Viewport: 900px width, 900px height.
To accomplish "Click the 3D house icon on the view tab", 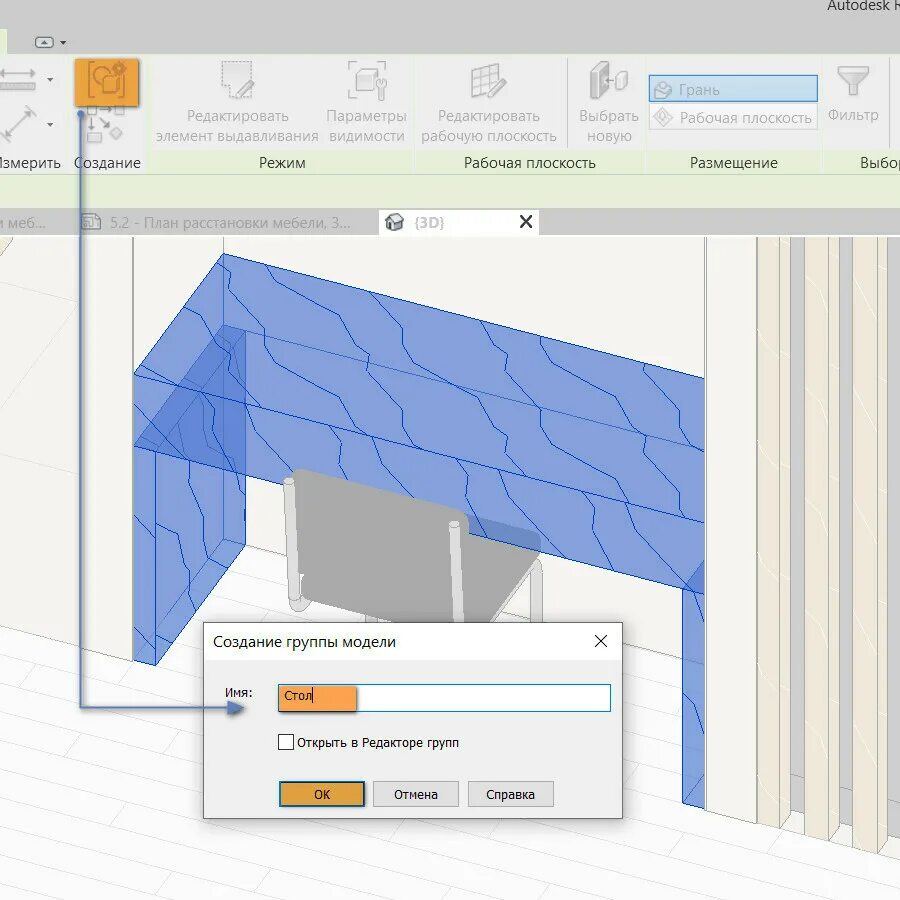I will (x=394, y=222).
